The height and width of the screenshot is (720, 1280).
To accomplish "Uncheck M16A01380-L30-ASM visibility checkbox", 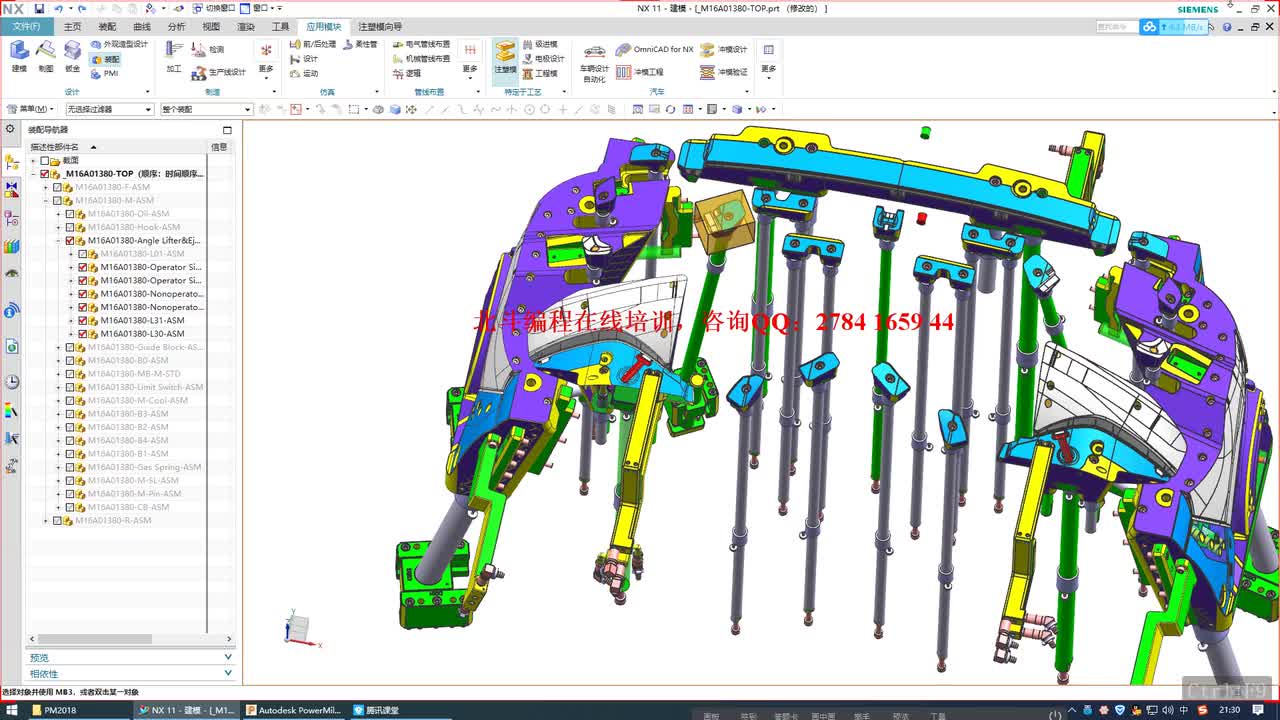I will (x=83, y=334).
